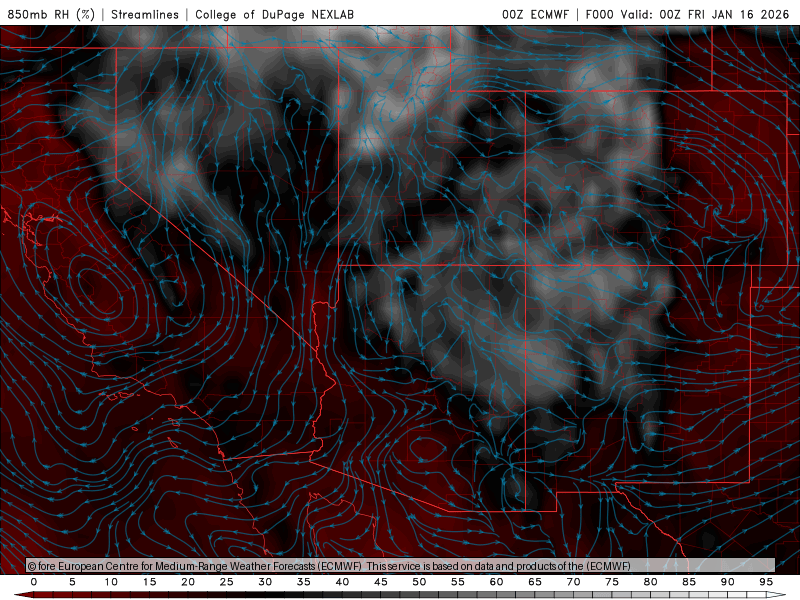The height and width of the screenshot is (600, 800).
Task: Click the "10" value on the color scale
Action: click(x=111, y=582)
